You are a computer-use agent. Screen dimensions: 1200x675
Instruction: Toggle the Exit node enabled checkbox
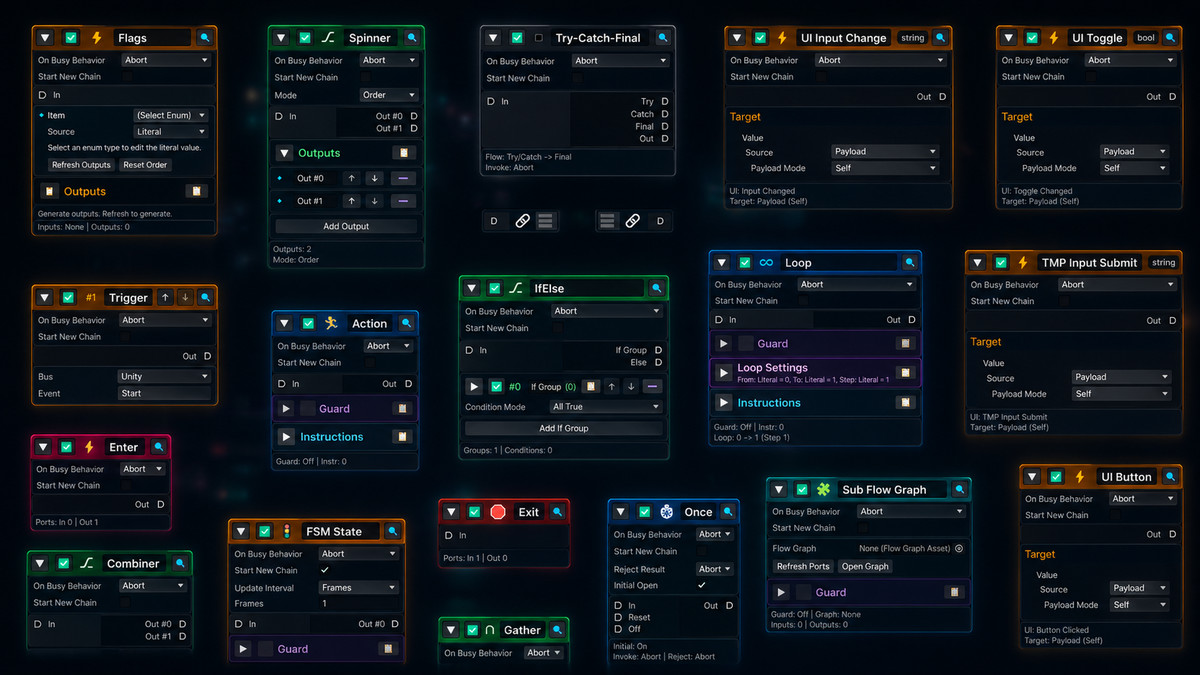coord(474,512)
